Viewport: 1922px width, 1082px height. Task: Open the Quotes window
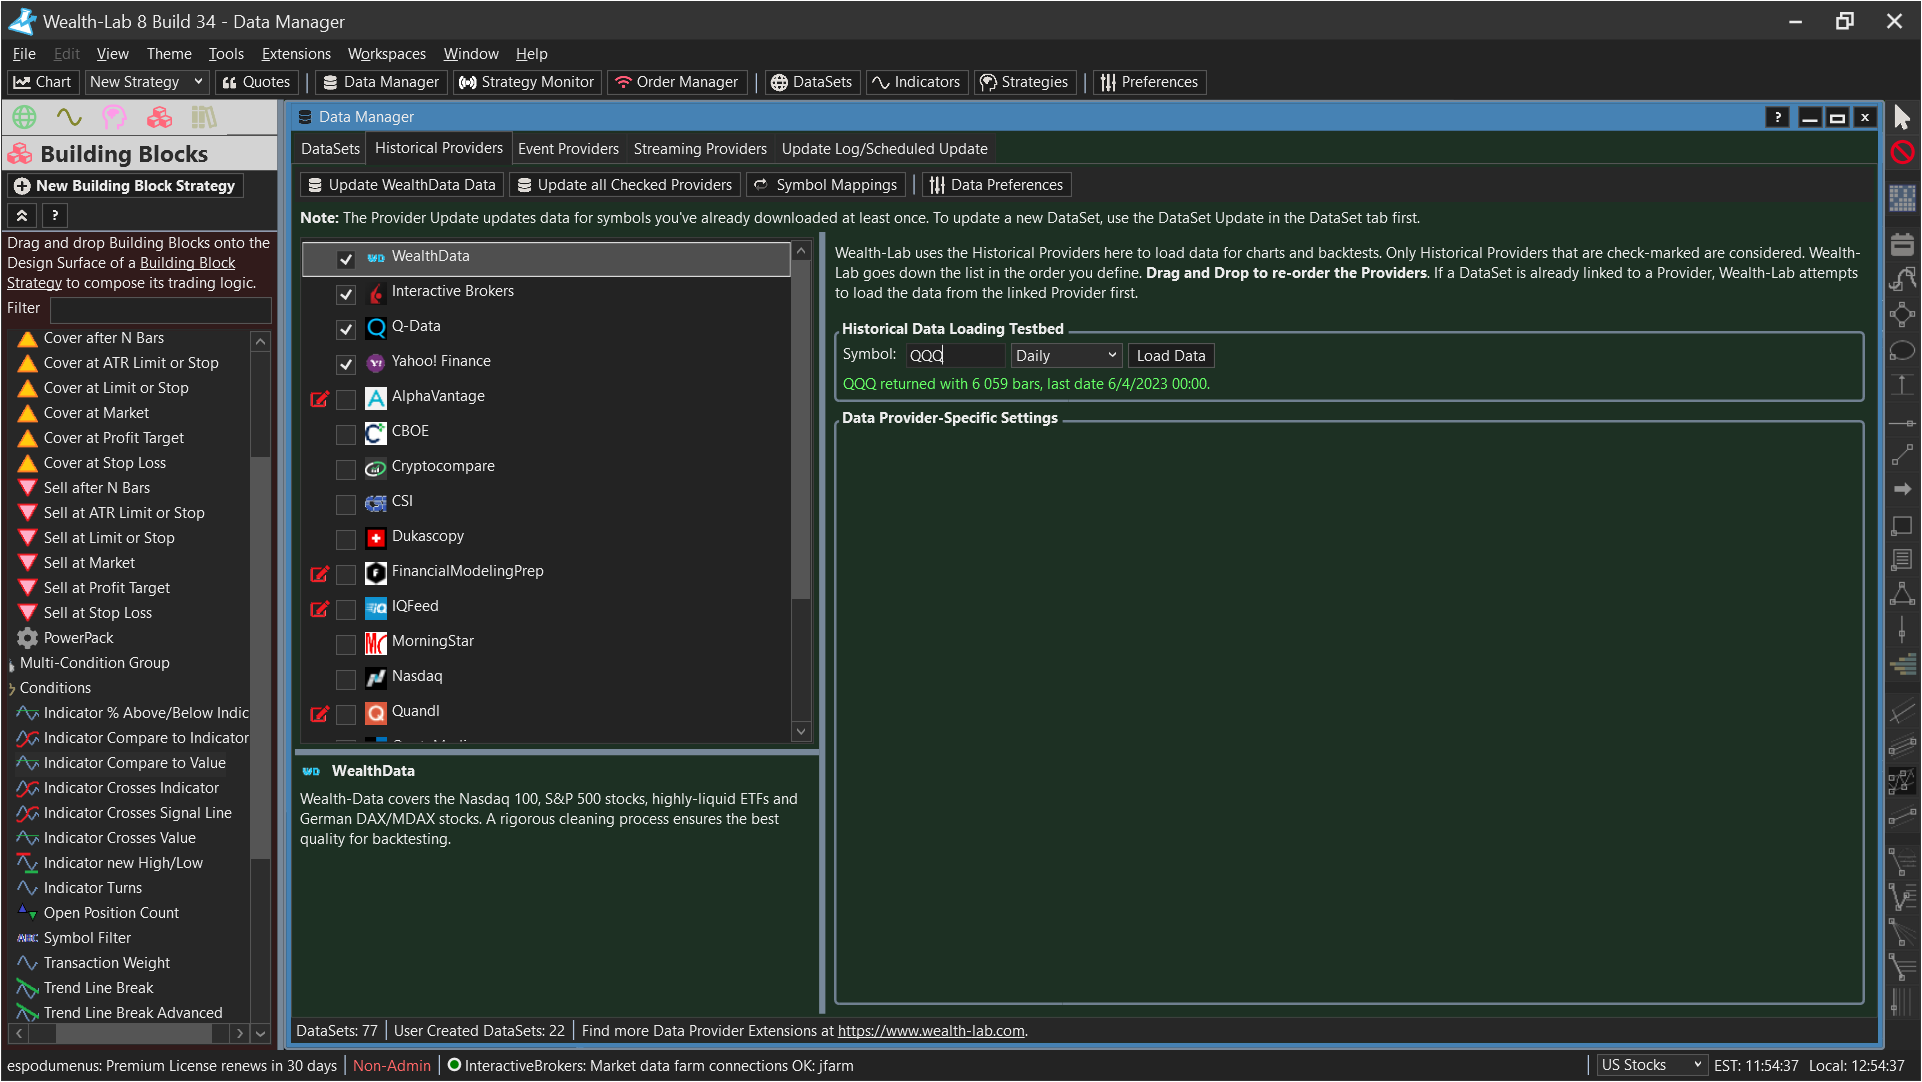(x=256, y=82)
